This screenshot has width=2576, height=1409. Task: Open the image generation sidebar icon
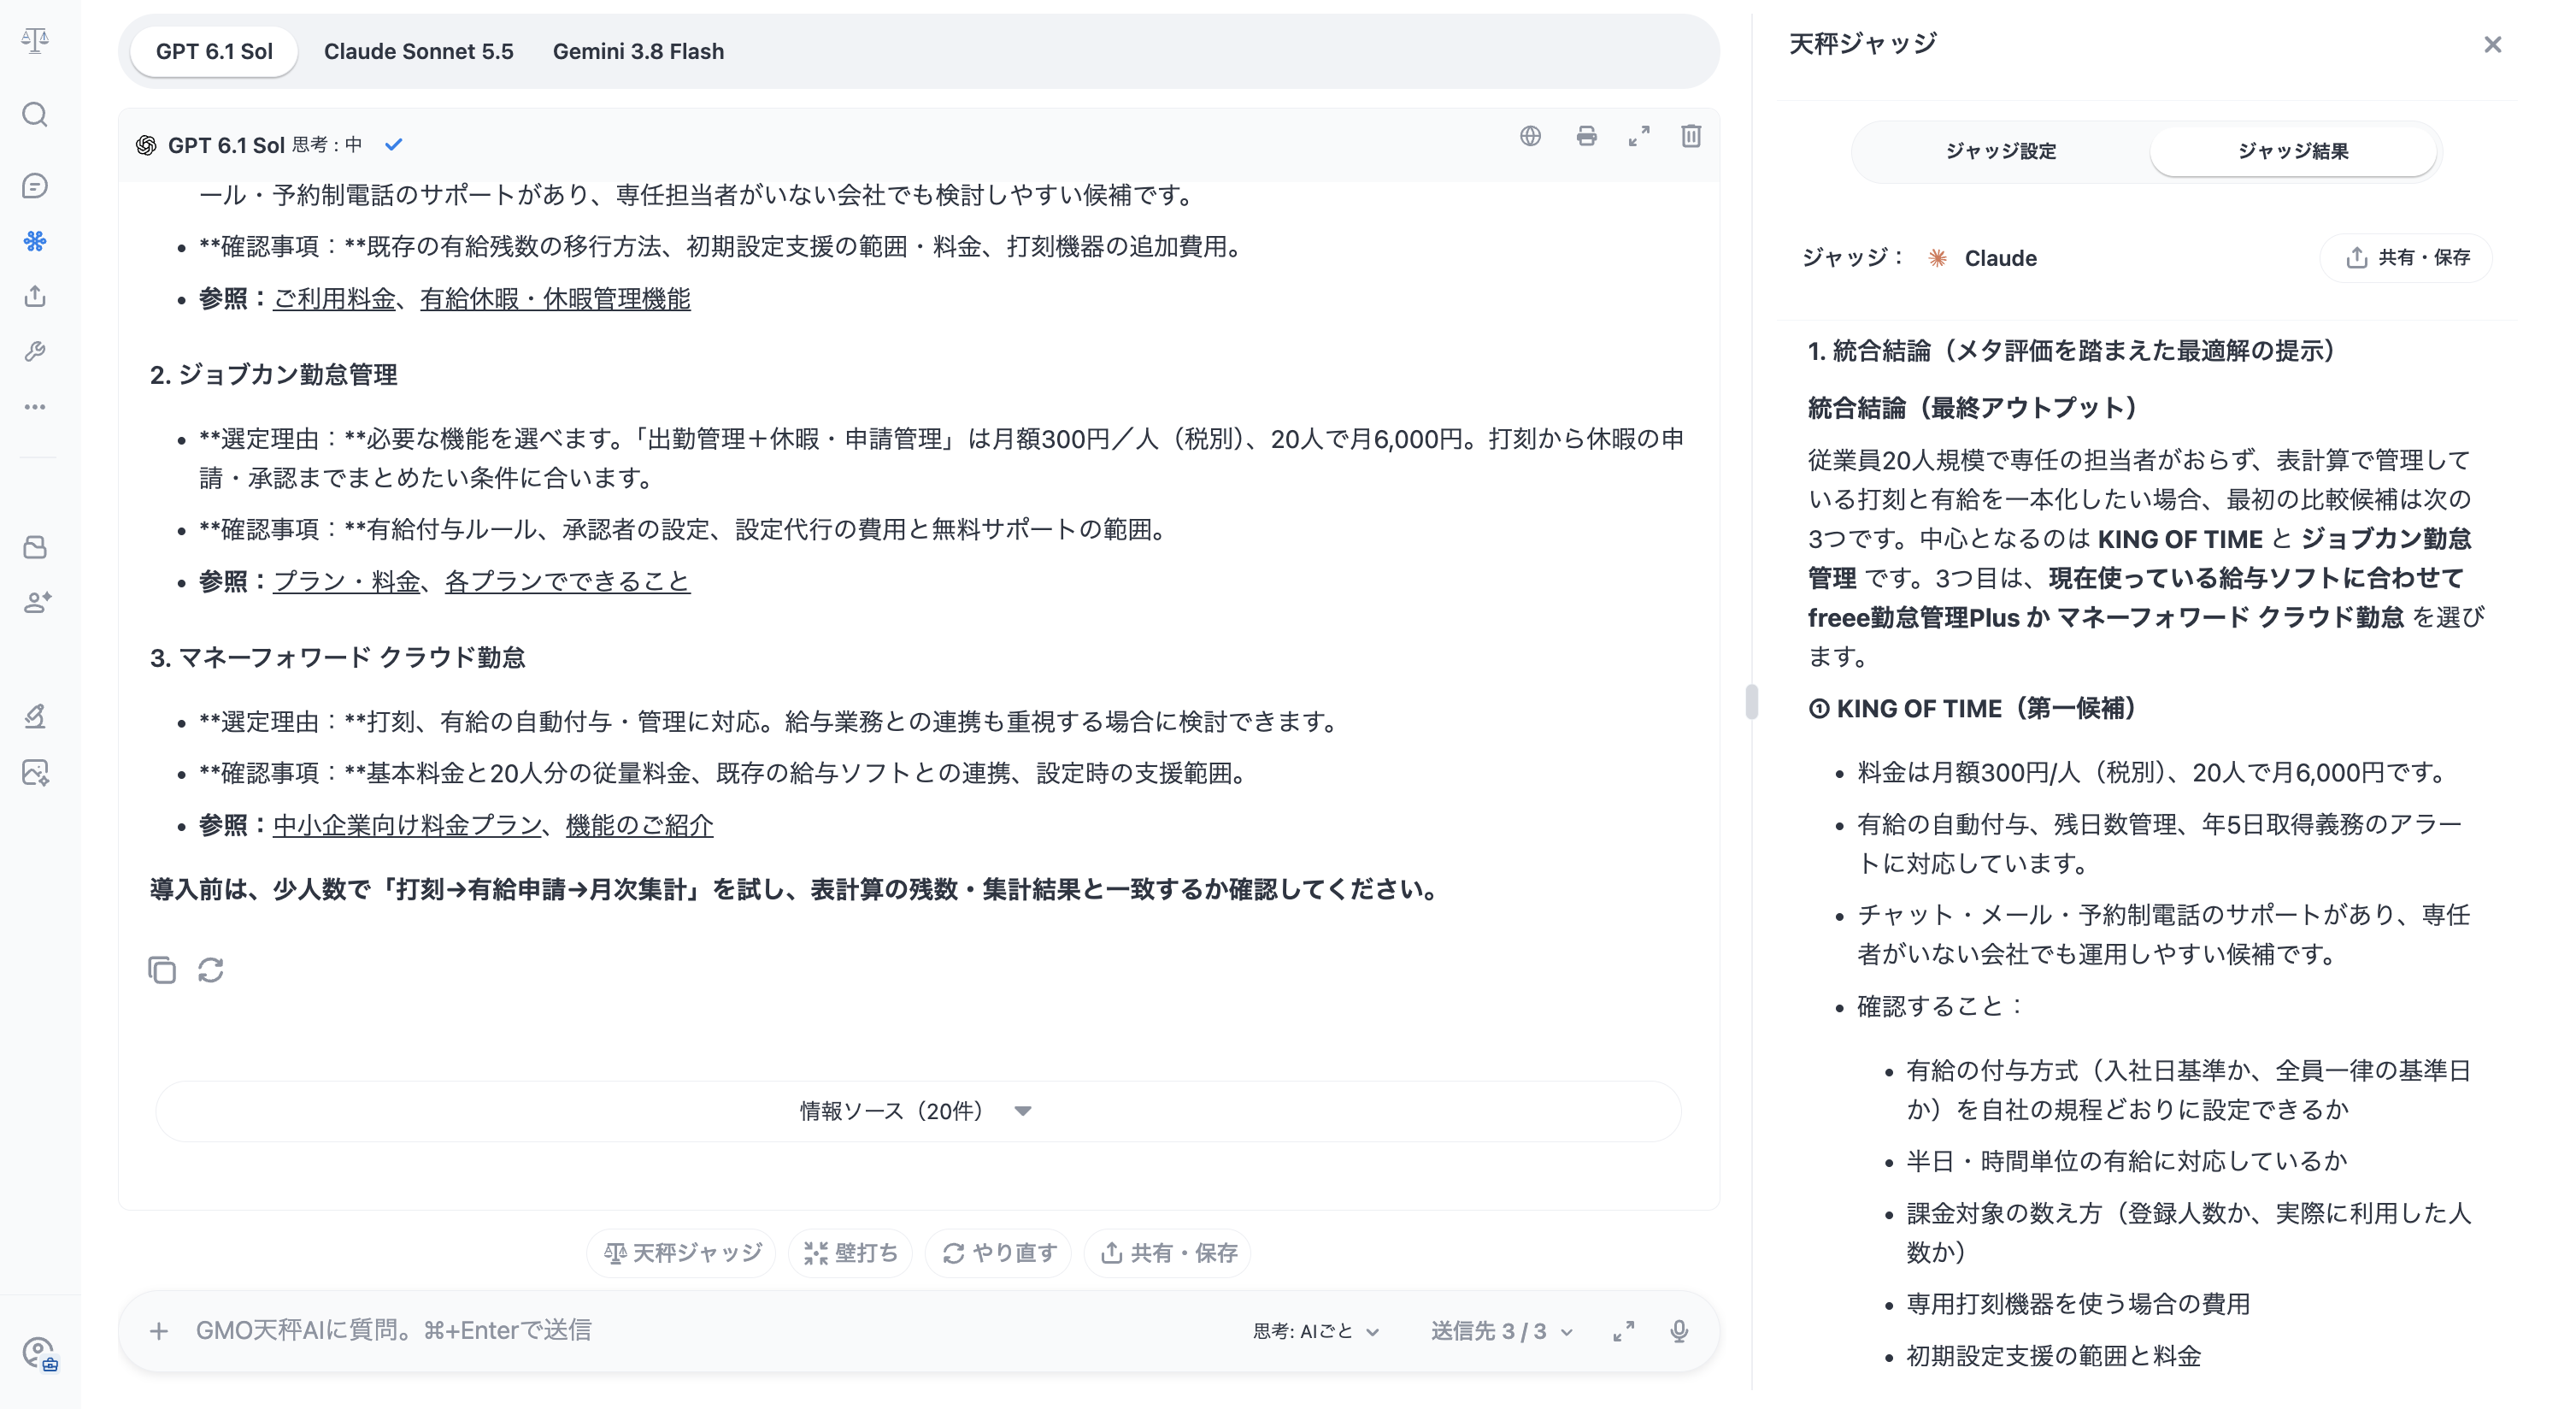point(36,772)
